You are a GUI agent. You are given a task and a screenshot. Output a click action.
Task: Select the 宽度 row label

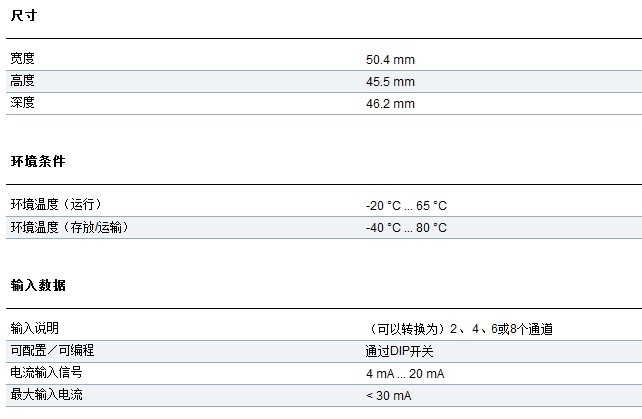pyautogui.click(x=23, y=59)
